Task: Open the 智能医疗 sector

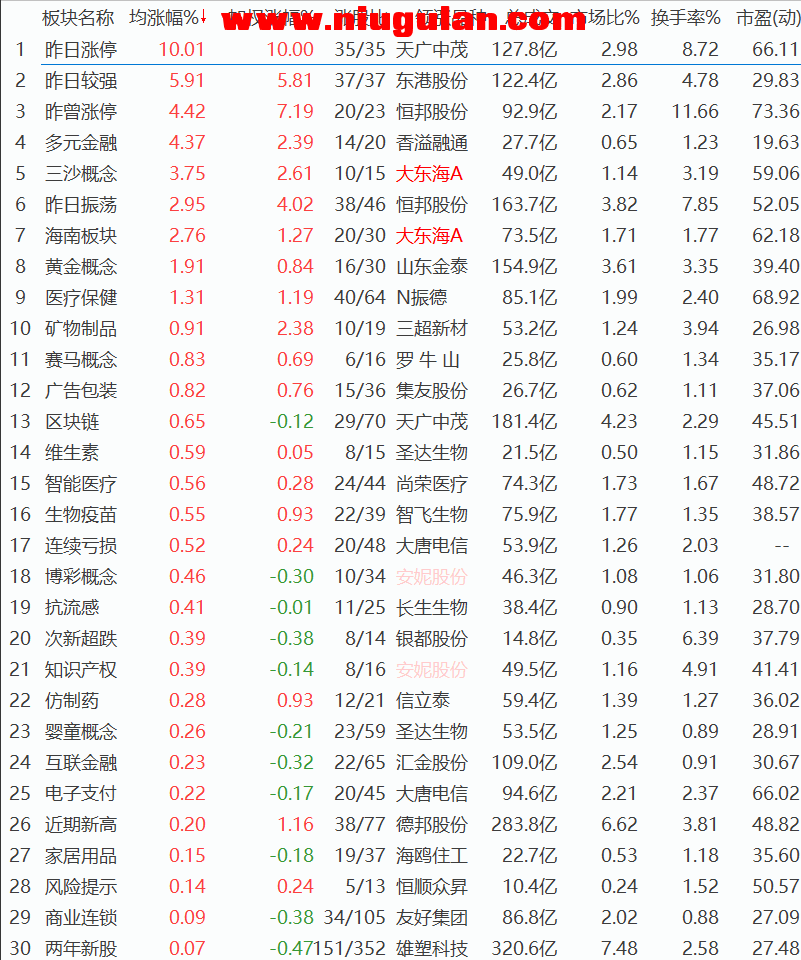Action: 81,484
